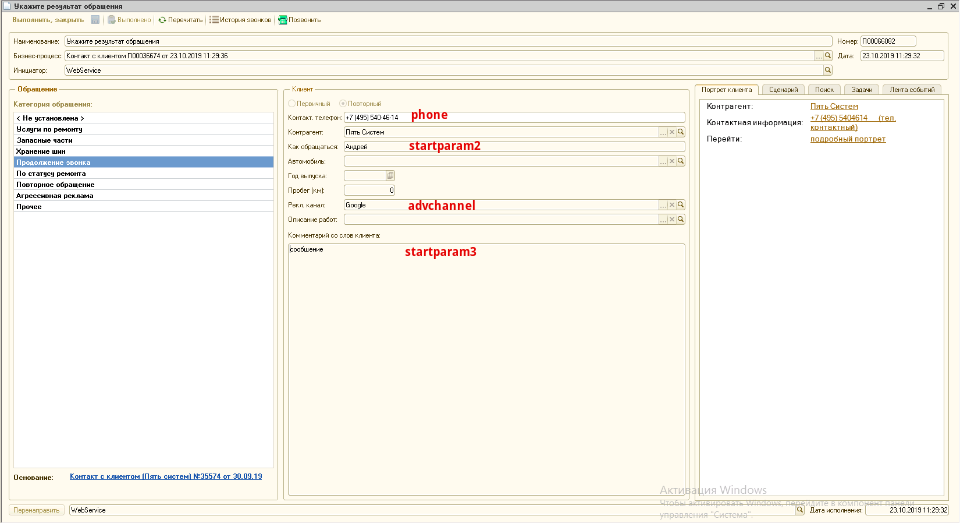Open selection list for Автомобиль field
This screenshot has width=960, height=523.
click(662, 161)
